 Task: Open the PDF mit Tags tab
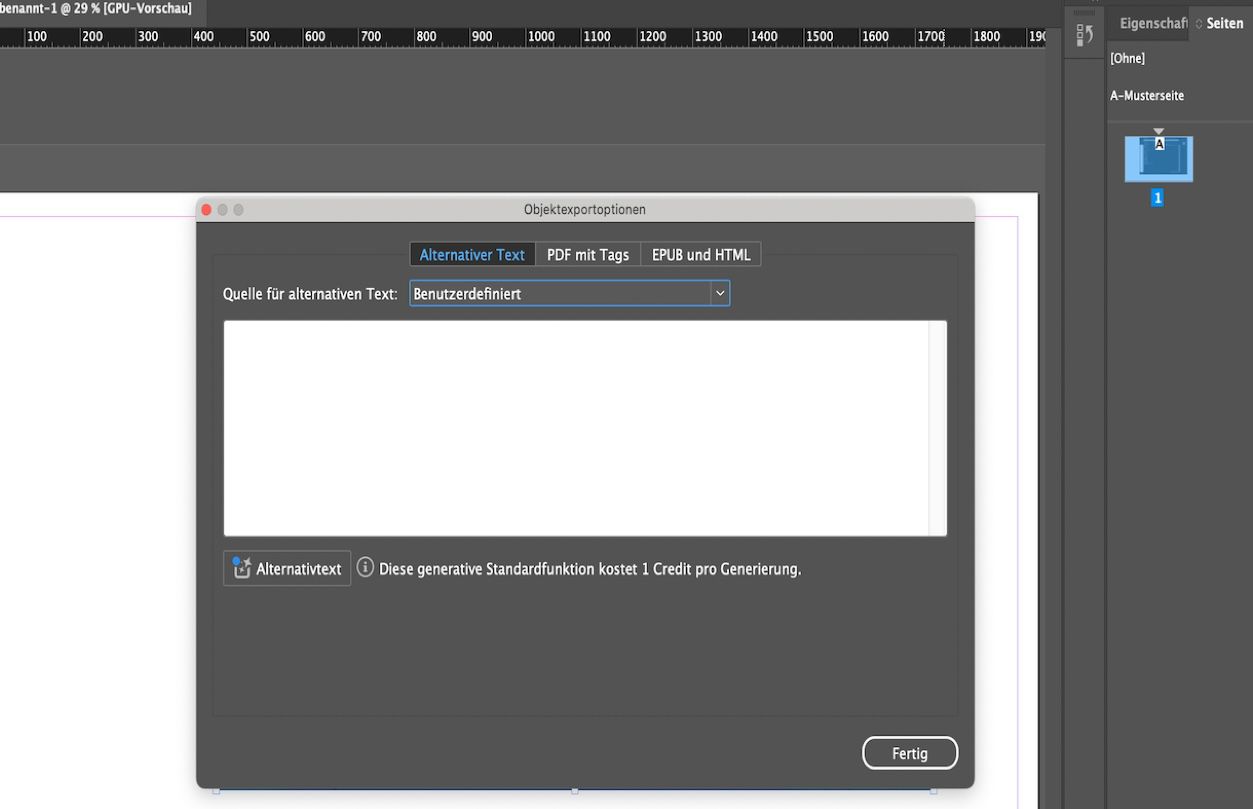pos(587,255)
